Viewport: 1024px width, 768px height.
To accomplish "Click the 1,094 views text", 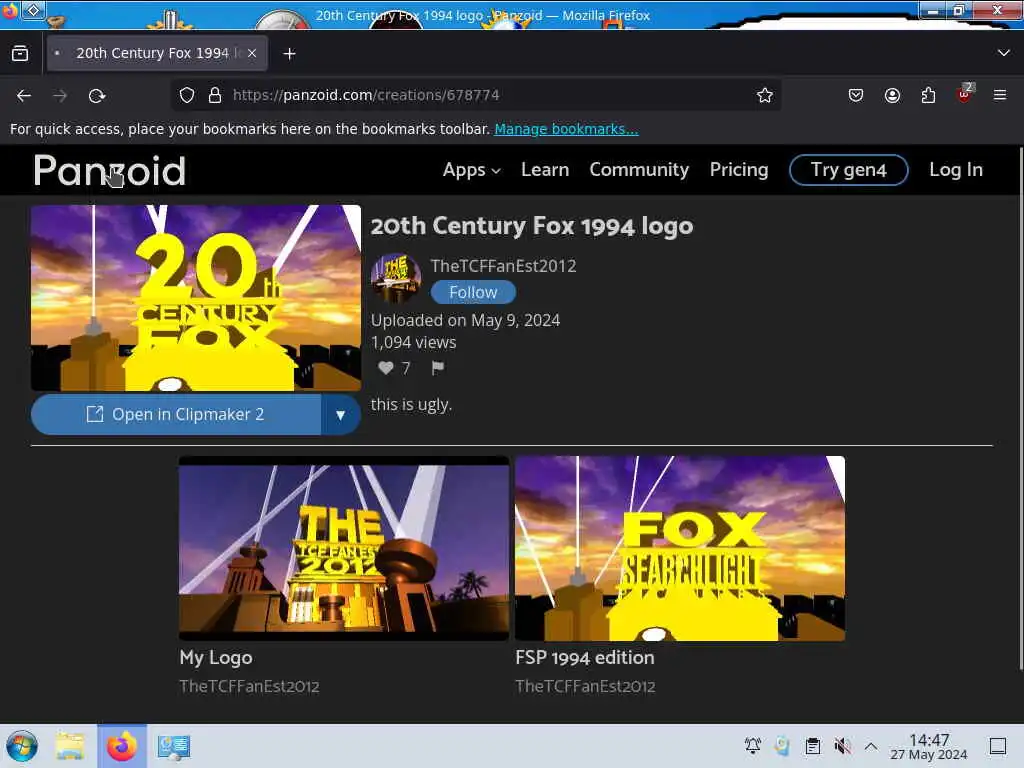I will point(413,342).
